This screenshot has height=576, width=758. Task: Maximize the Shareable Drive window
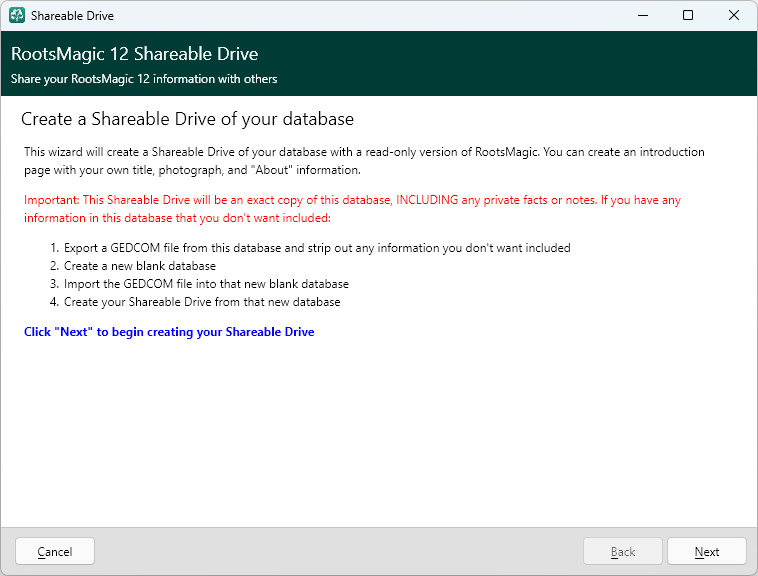click(687, 15)
